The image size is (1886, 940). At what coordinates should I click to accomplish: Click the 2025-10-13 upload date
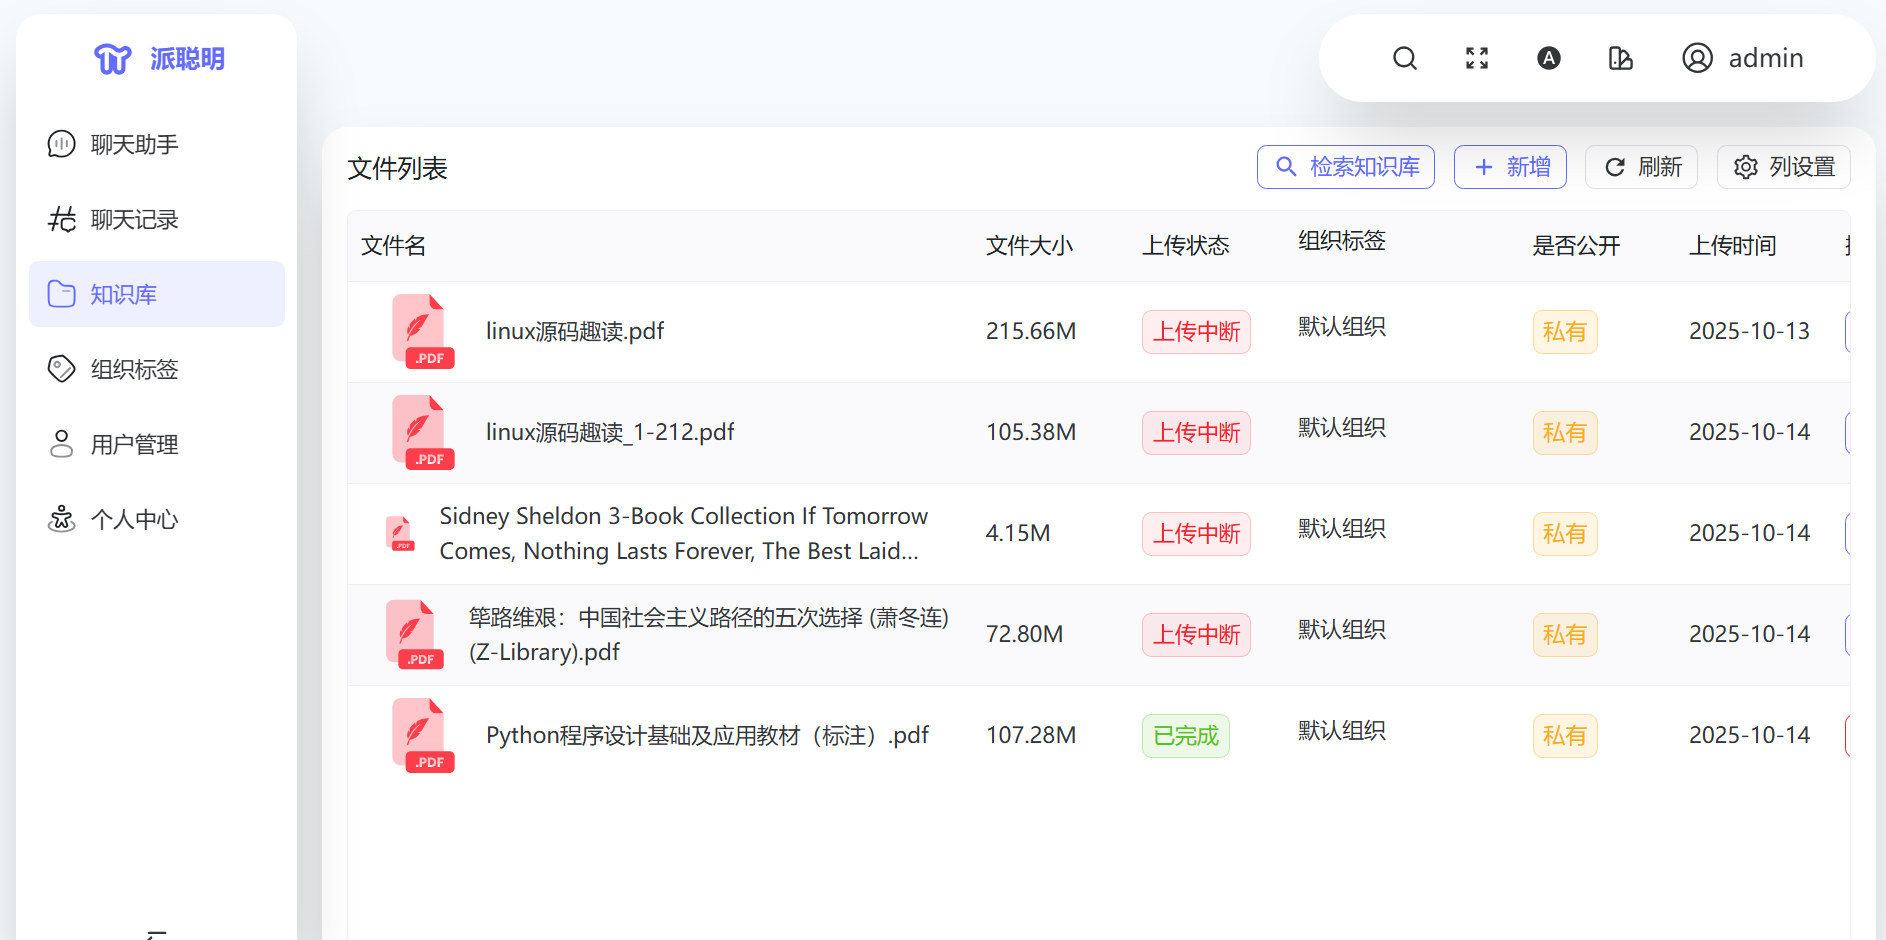pyautogui.click(x=1750, y=331)
